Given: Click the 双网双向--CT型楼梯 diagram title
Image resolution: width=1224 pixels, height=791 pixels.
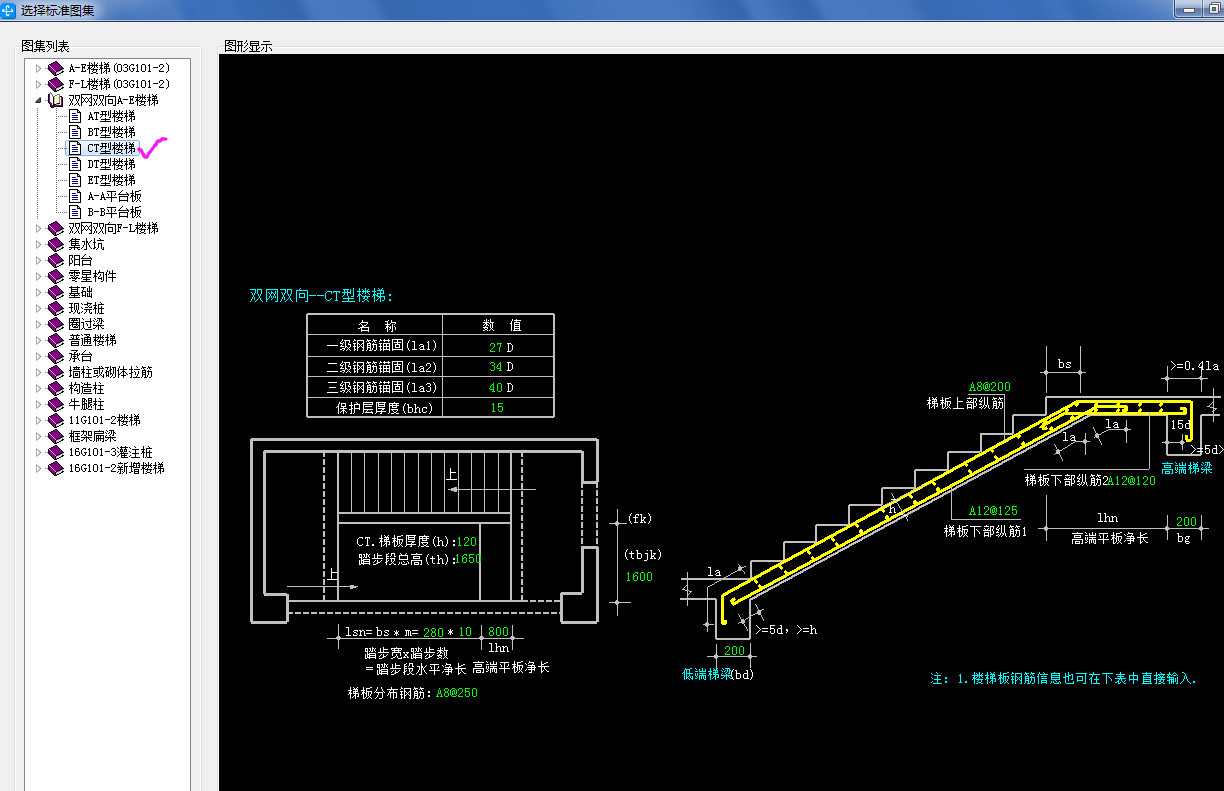Looking at the screenshot, I should (322, 296).
